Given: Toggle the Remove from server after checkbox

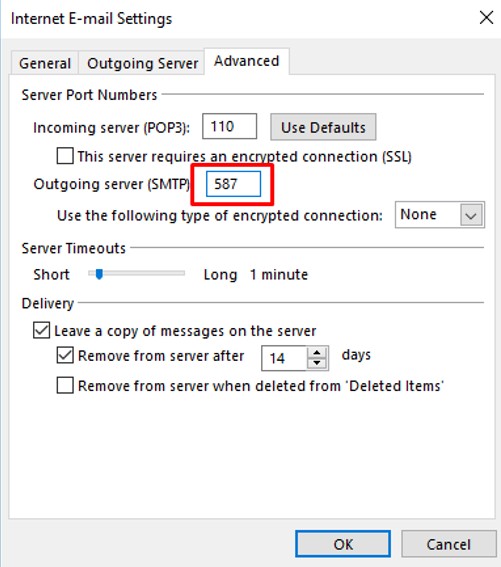Looking at the screenshot, I should tap(65, 355).
